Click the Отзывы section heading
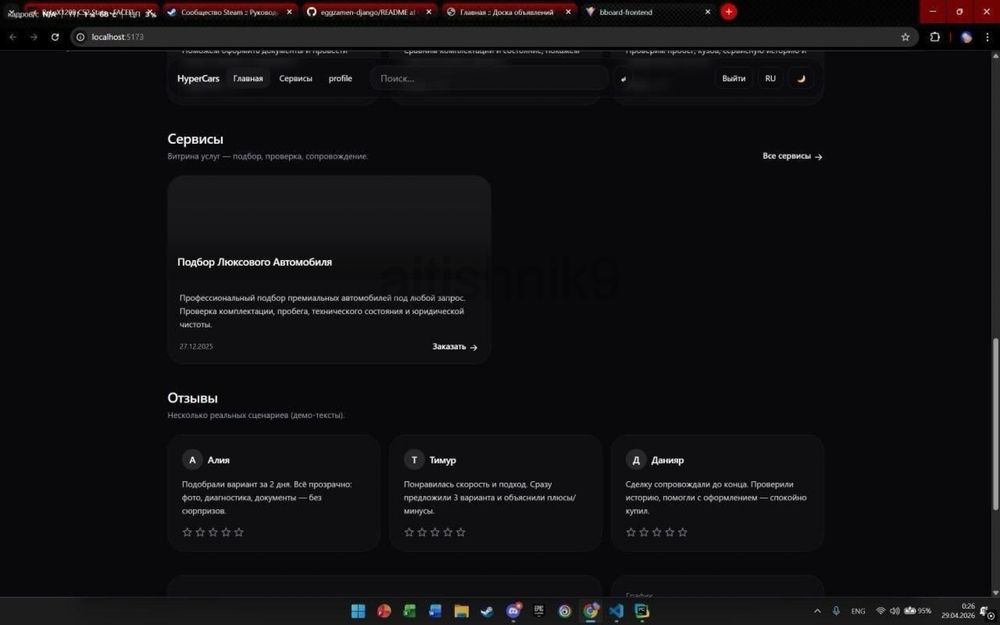 pos(193,398)
